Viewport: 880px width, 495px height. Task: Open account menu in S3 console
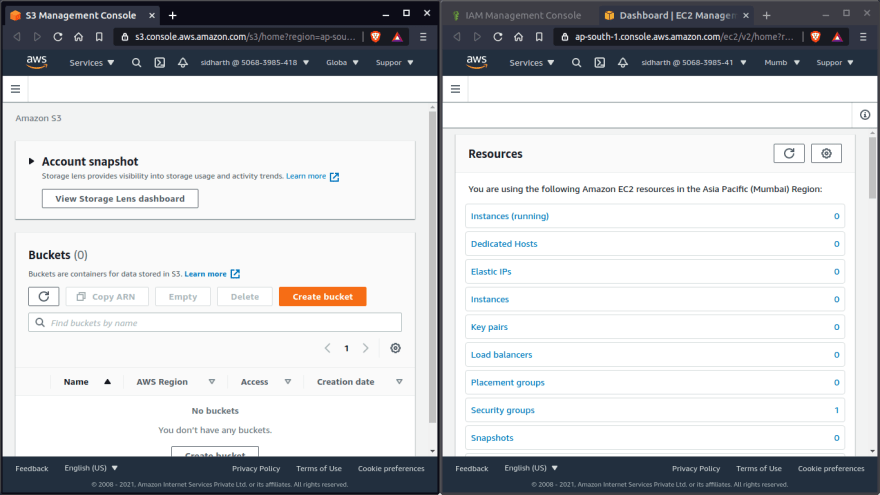pyautogui.click(x=255, y=63)
